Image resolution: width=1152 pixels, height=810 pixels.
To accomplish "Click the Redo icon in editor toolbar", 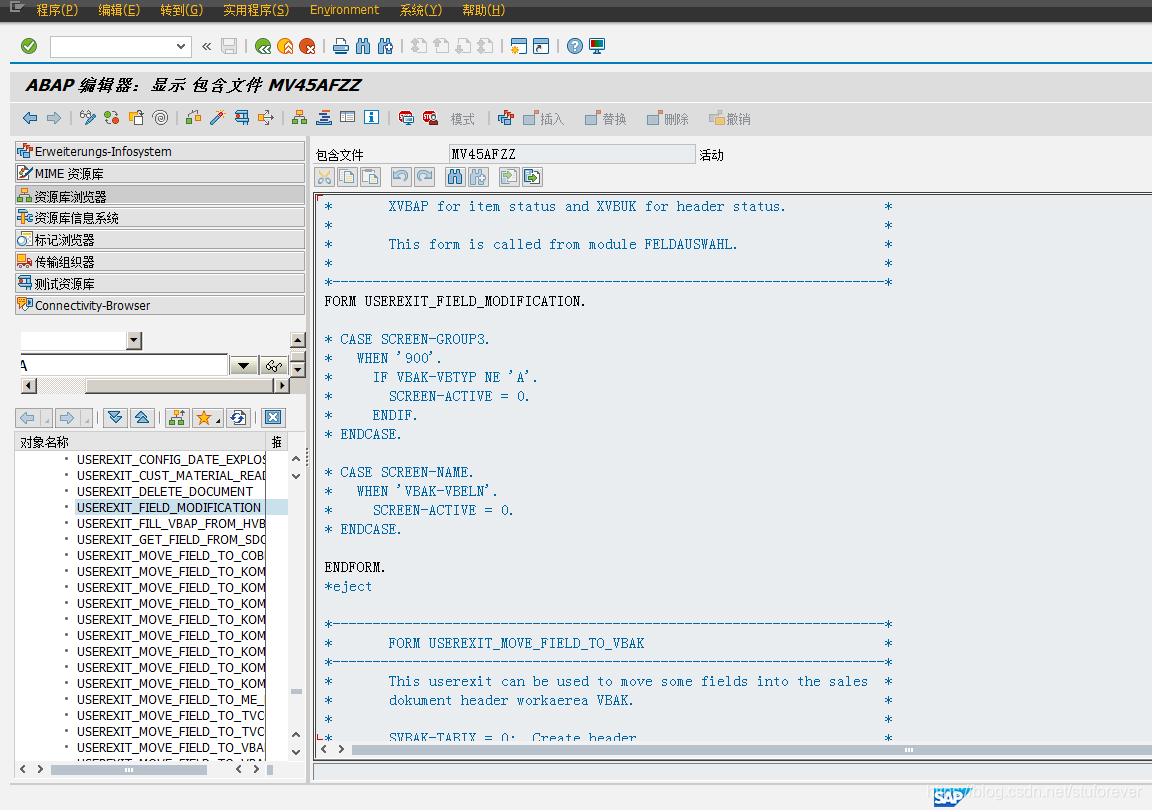I will [x=425, y=176].
